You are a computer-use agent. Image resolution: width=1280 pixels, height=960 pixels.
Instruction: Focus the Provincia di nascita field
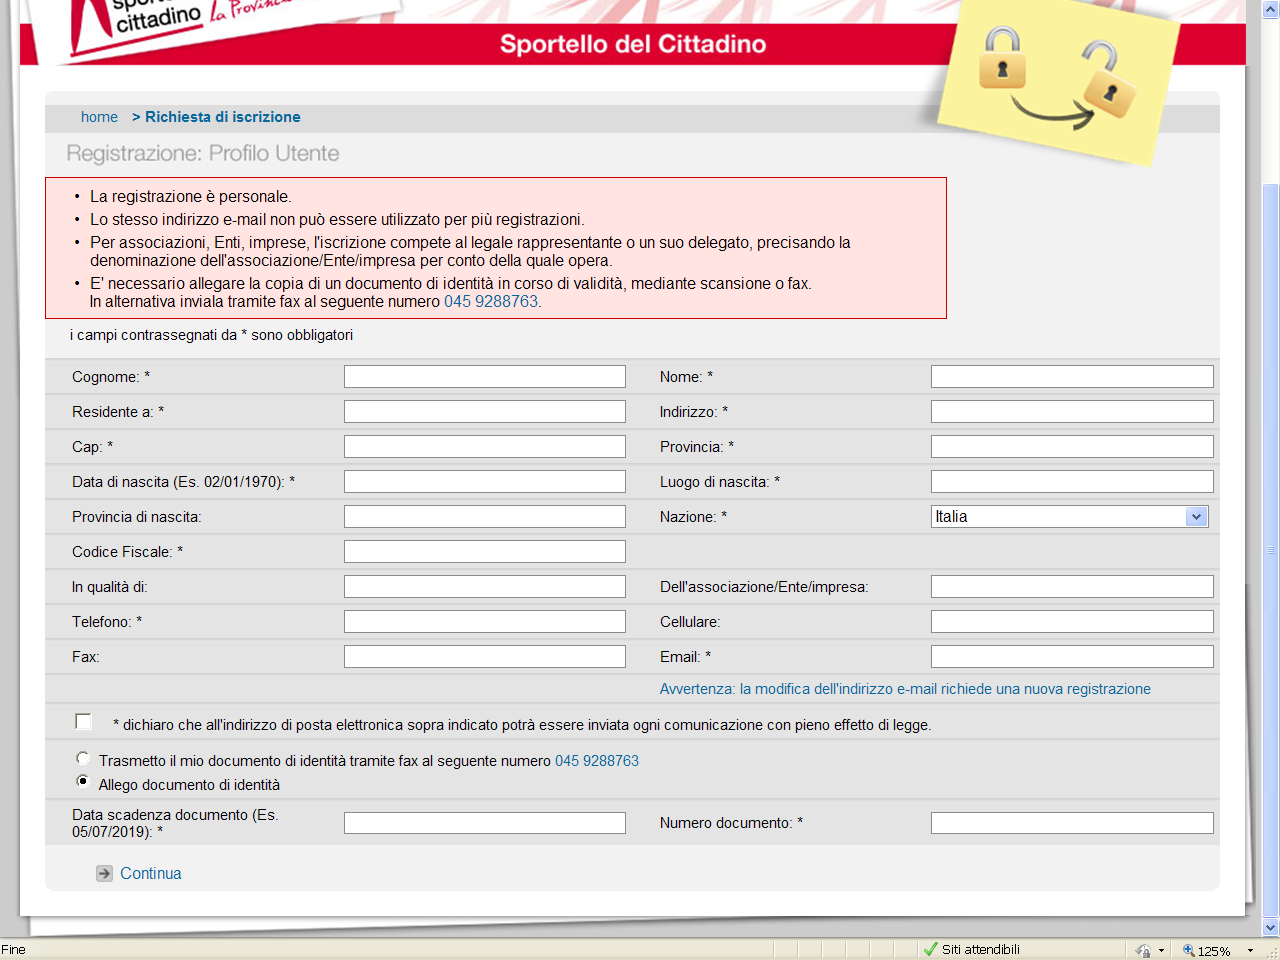pos(485,517)
